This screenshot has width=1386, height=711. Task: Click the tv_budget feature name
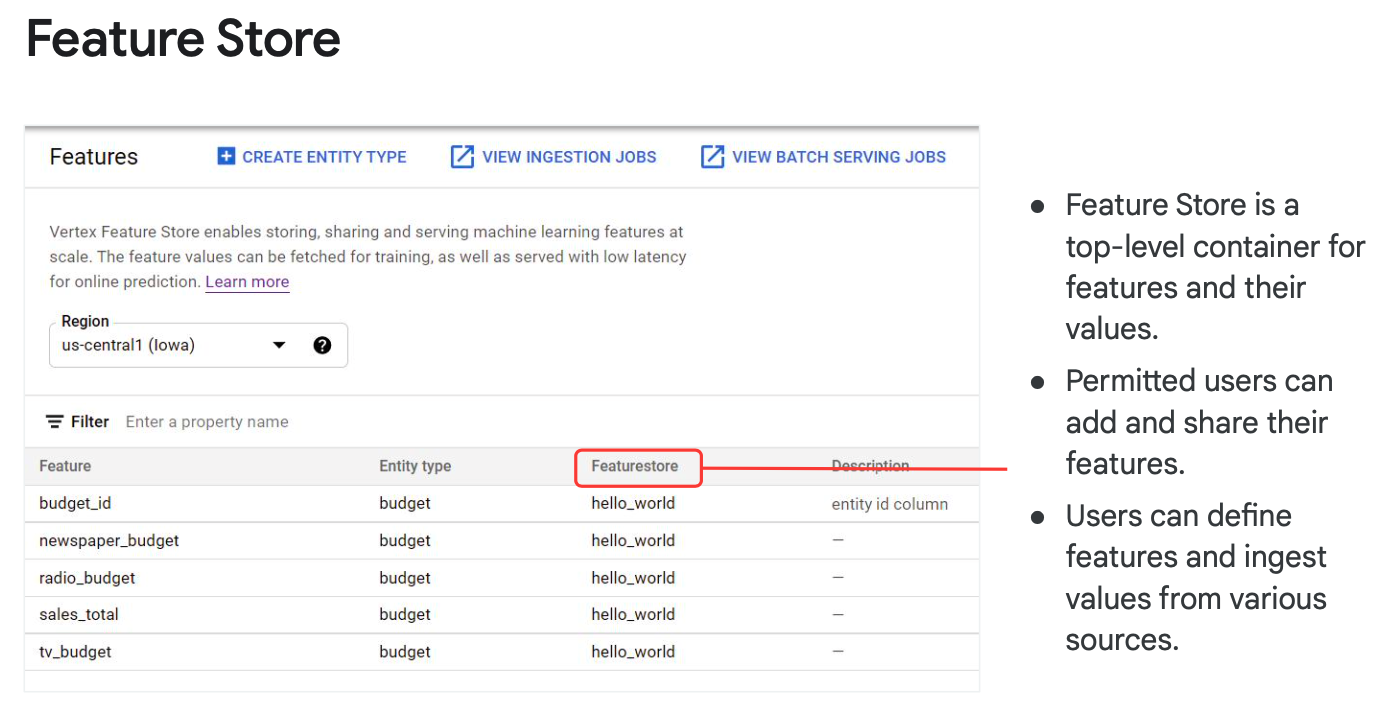[75, 652]
